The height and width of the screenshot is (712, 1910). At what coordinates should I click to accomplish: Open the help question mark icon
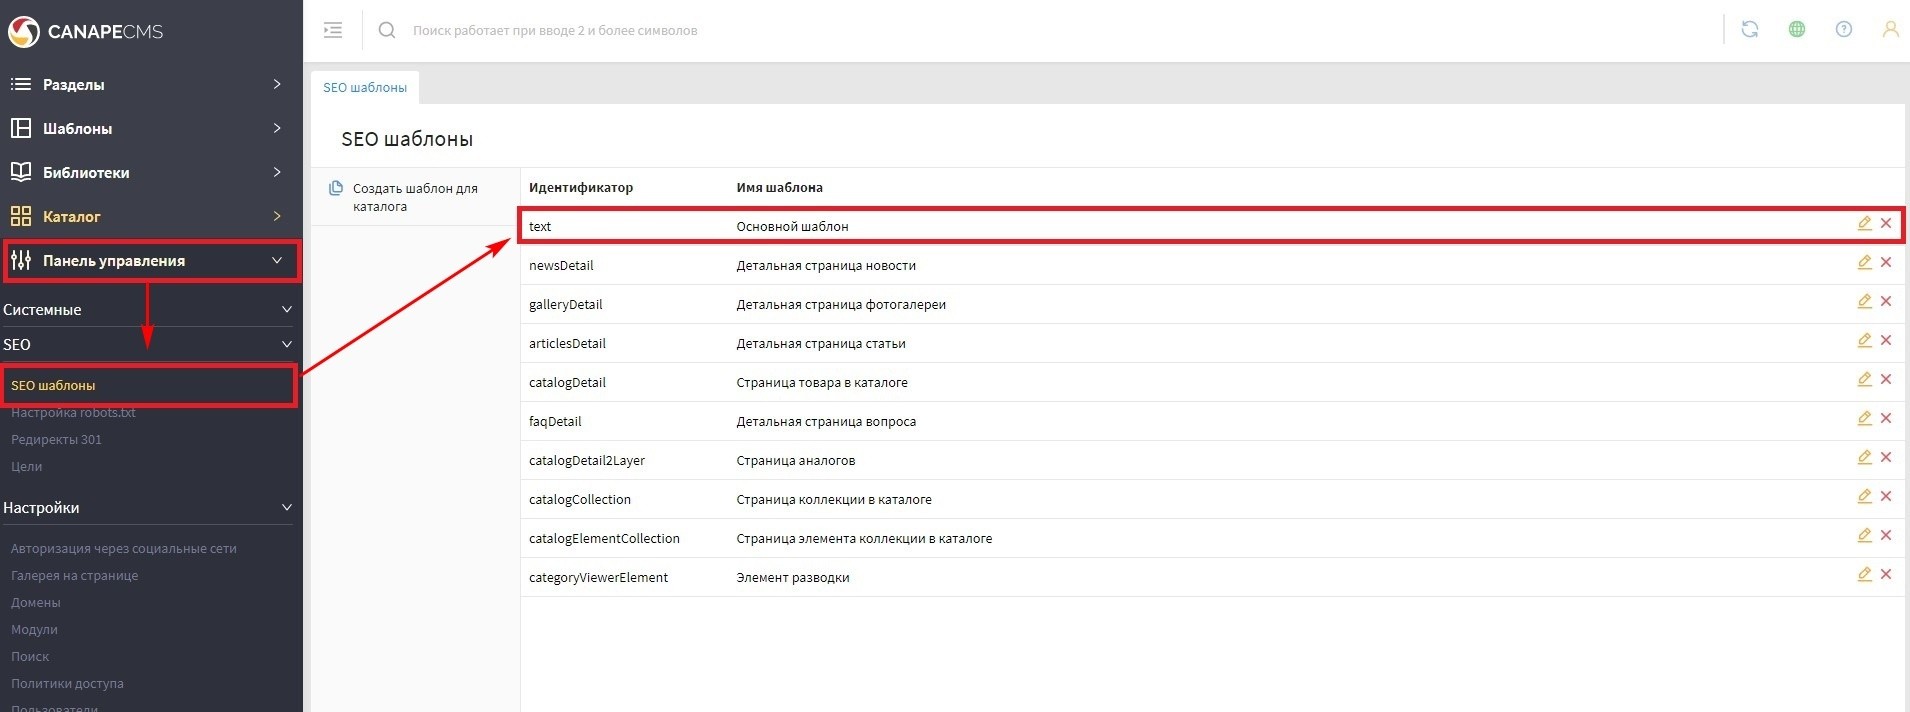click(x=1843, y=30)
